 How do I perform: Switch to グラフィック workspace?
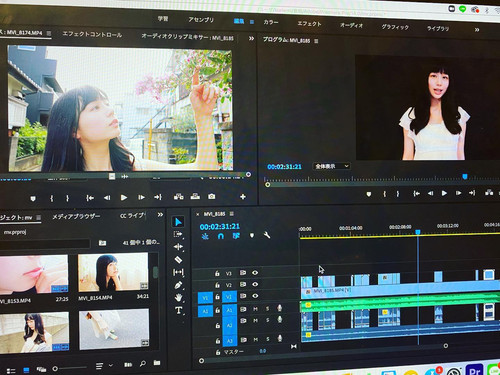click(395, 27)
